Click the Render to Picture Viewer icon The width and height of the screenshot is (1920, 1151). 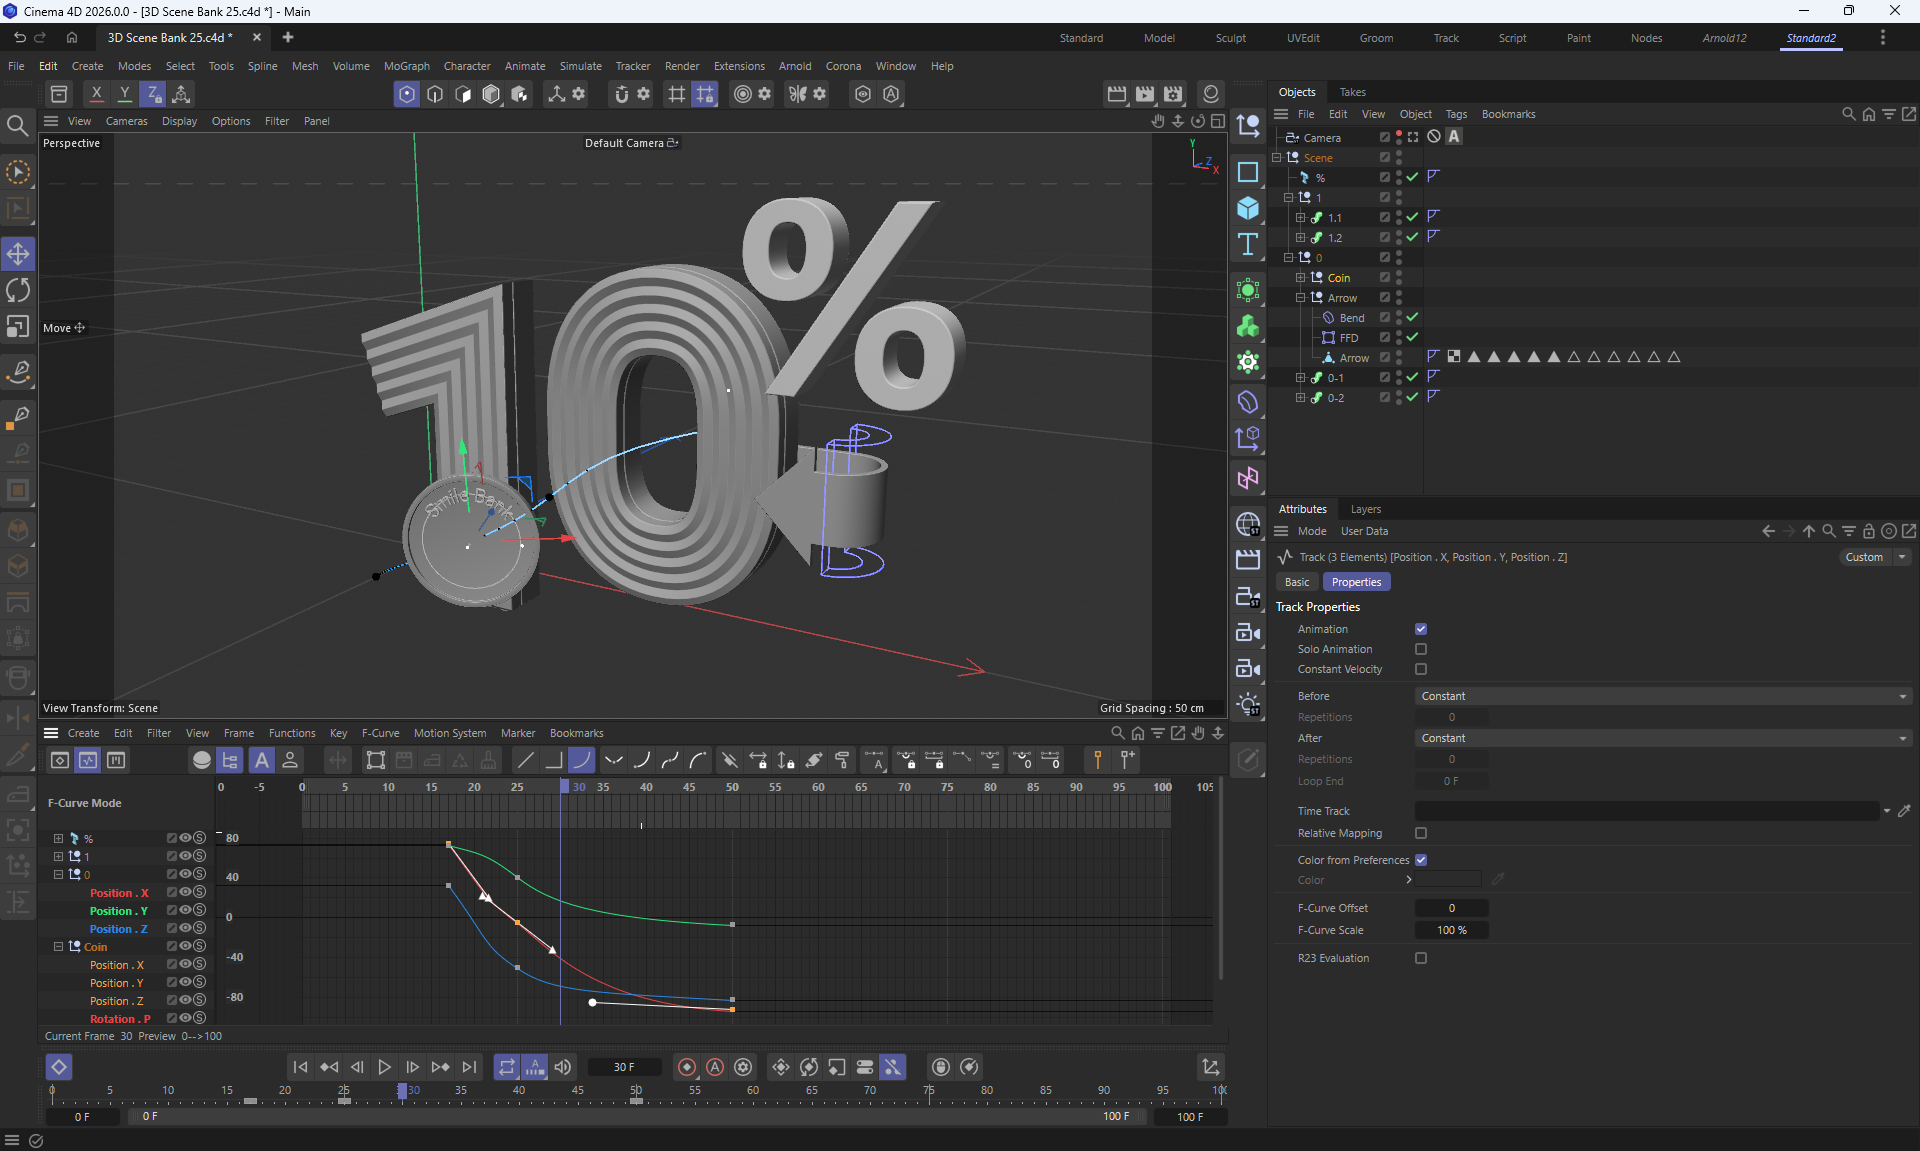tap(1145, 94)
